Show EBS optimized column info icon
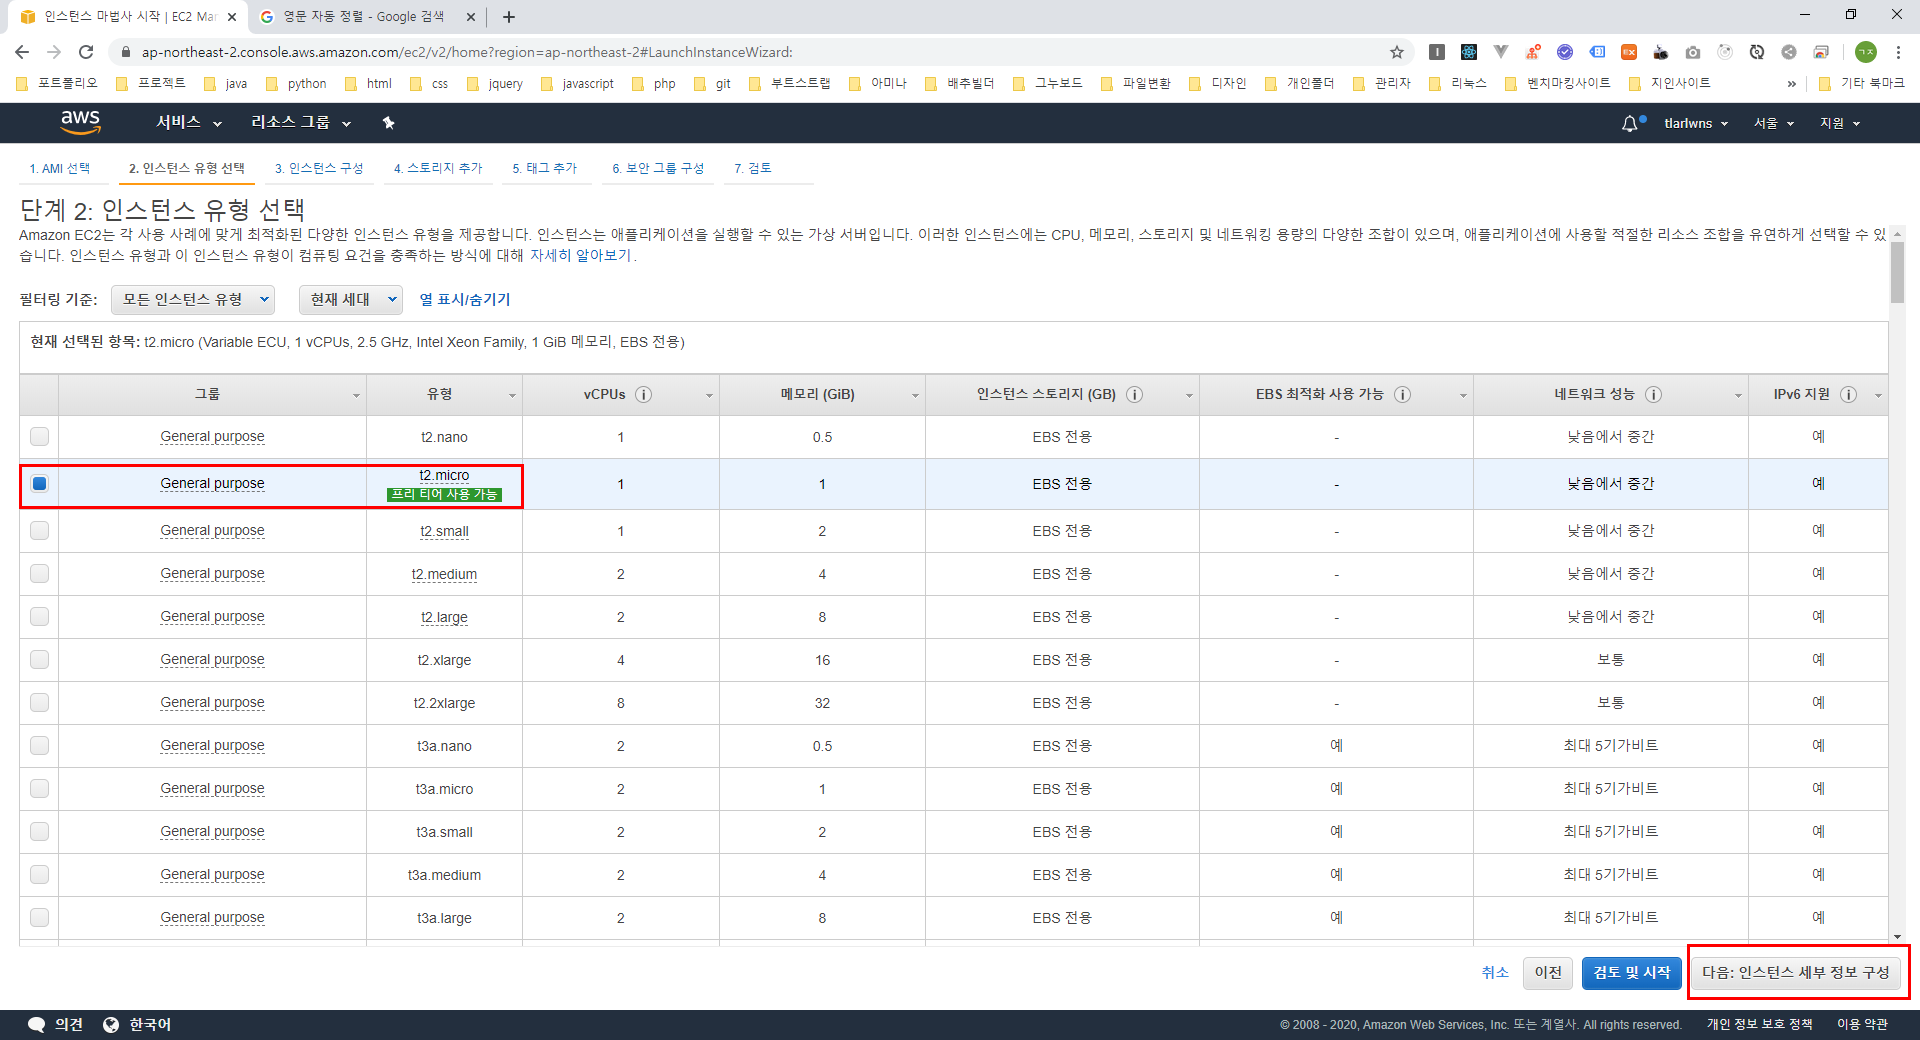Viewport: 1920px width, 1040px height. coord(1403,394)
